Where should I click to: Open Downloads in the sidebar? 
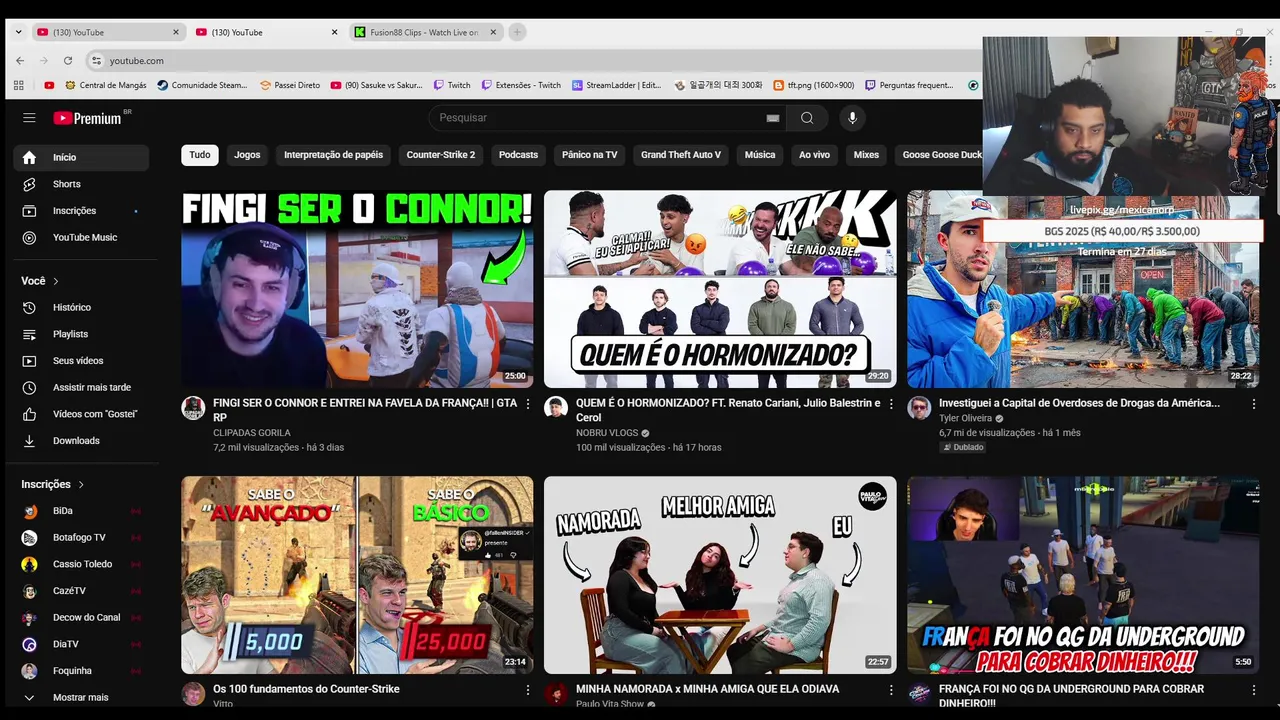tap(81, 441)
